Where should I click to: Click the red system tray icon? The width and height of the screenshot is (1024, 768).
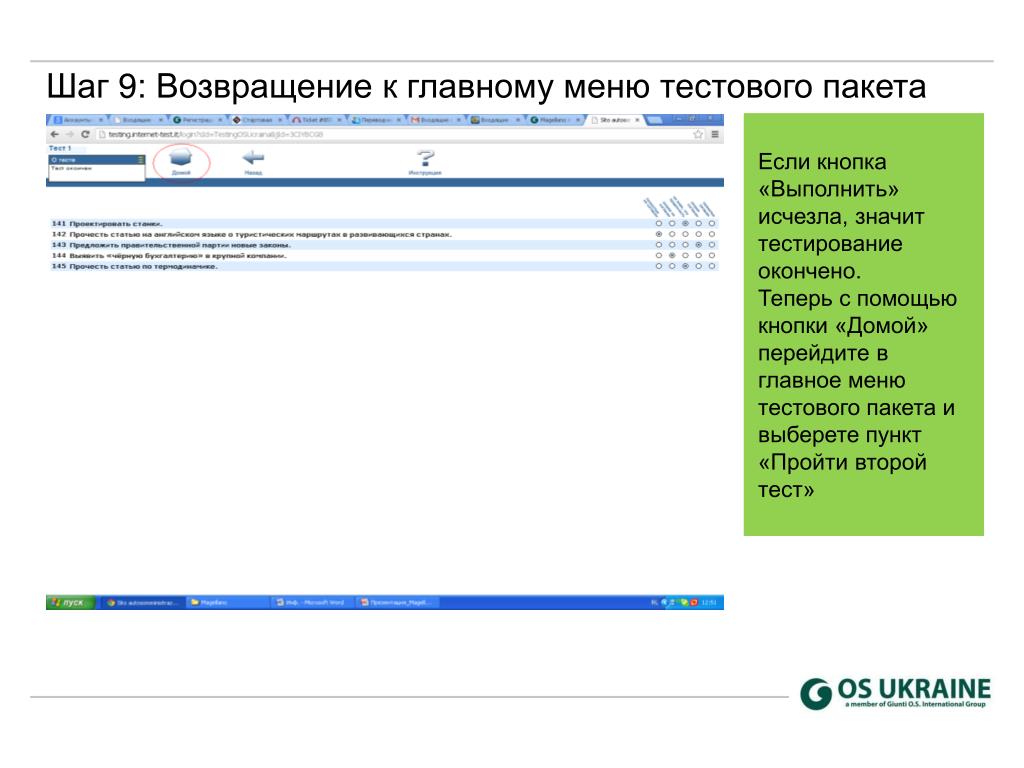click(694, 602)
